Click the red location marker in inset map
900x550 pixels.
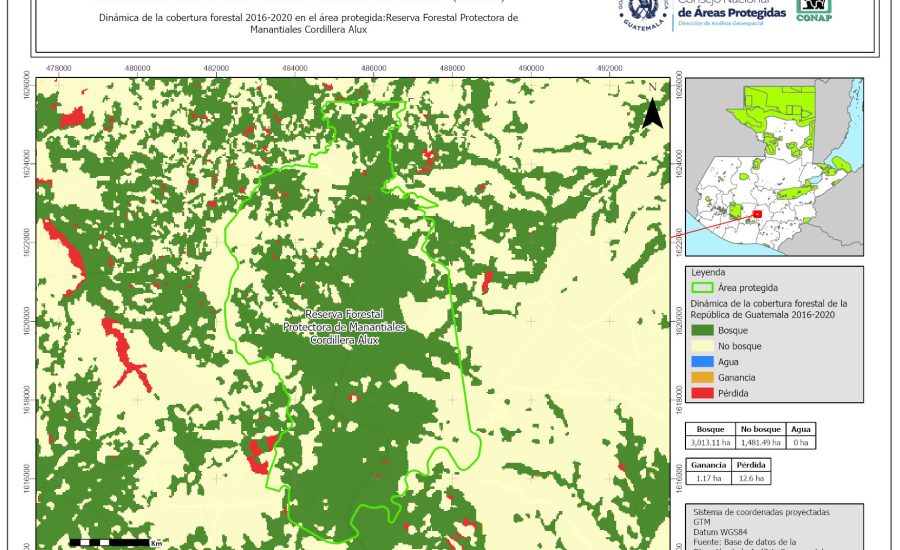pos(757,213)
